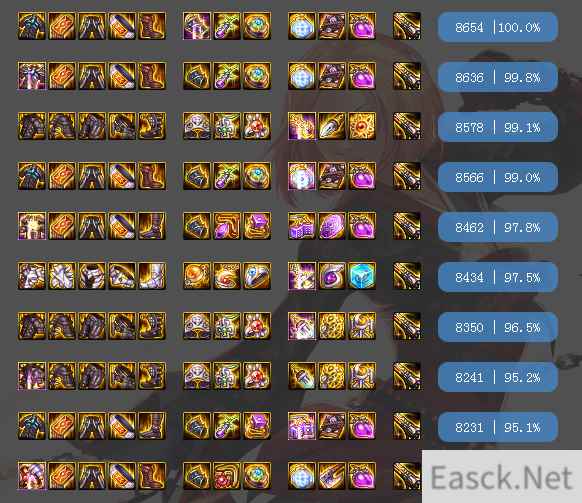582x503 pixels.
Task: Click the 8654 | 100.0% score button
Action: (498, 27)
